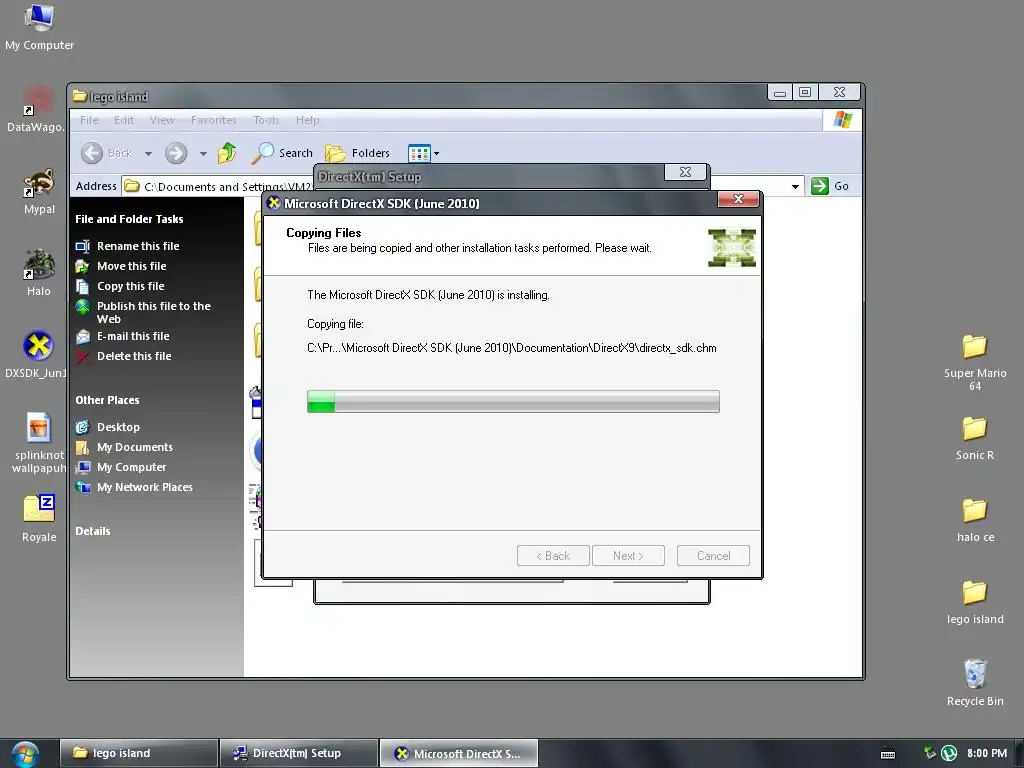Viewport: 1024px width, 768px height.
Task: Click the Views toolbar icon
Action: [419, 153]
